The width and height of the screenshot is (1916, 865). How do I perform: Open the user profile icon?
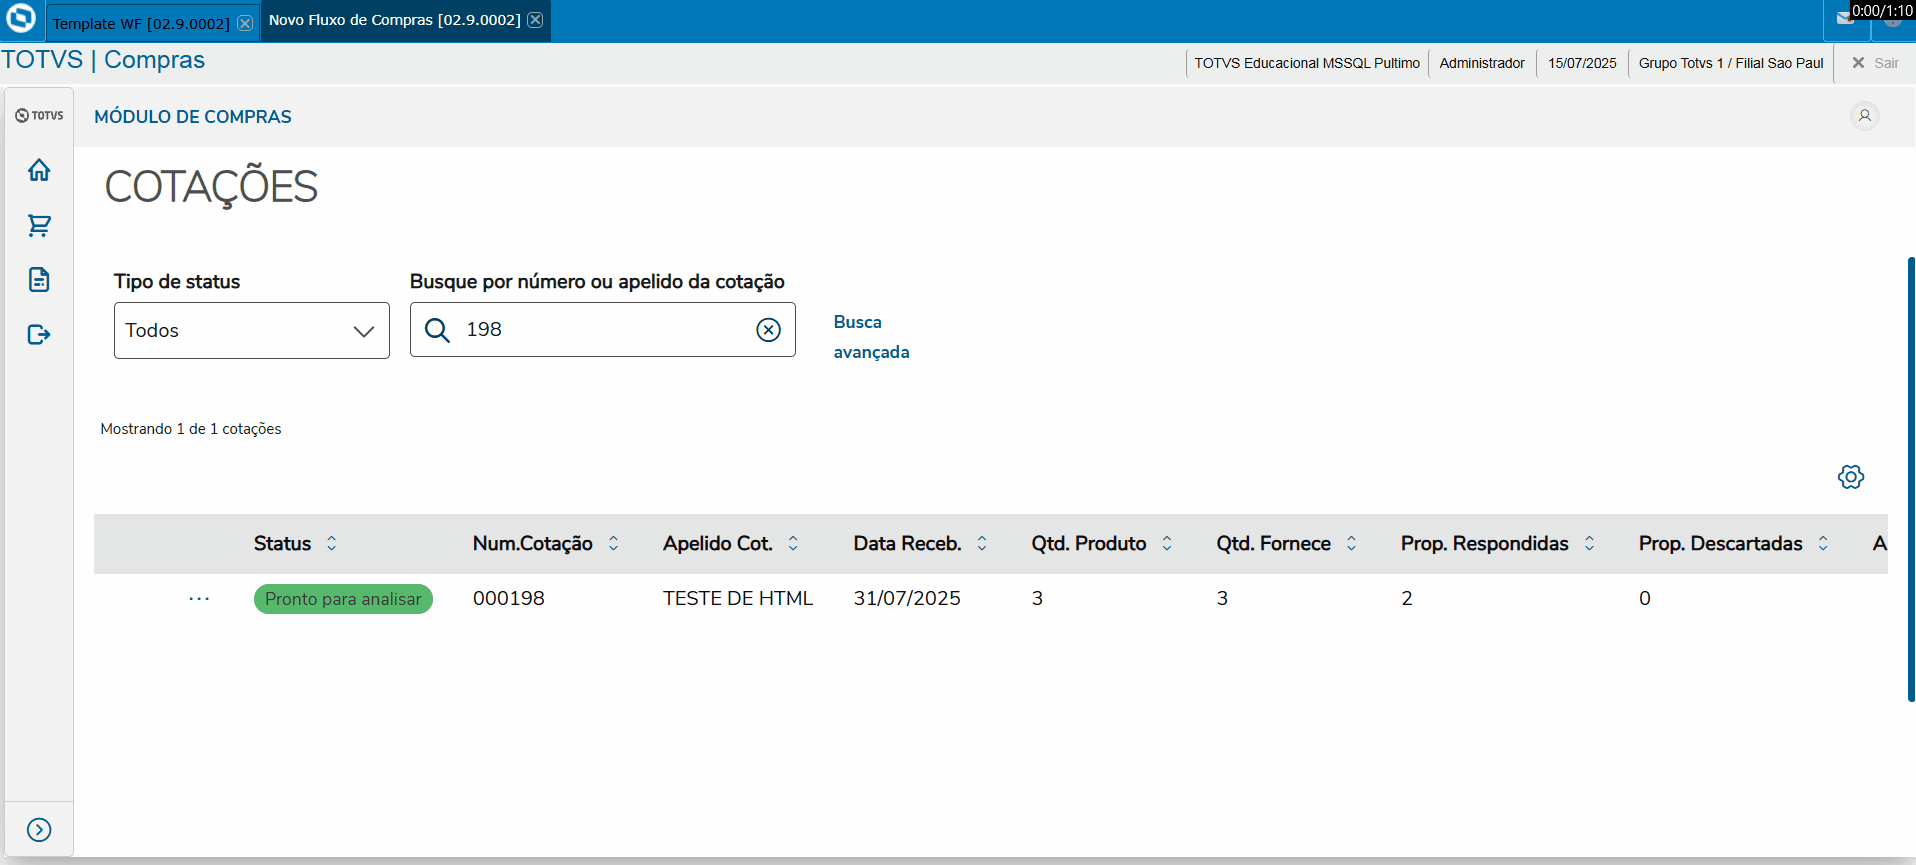tap(1864, 116)
